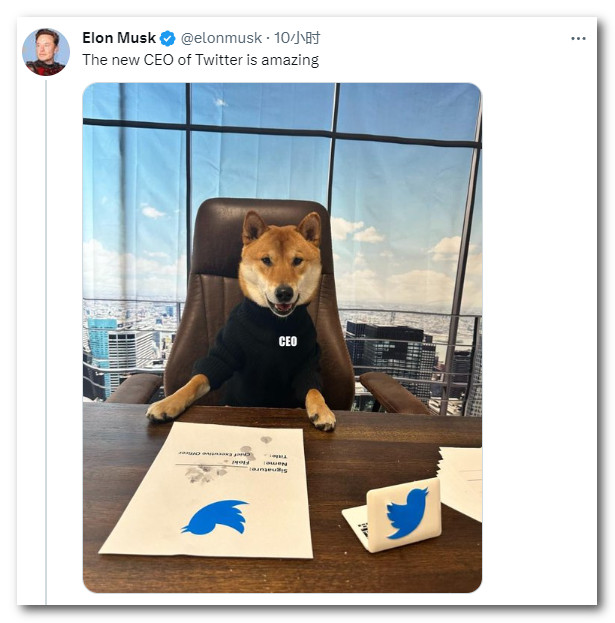Open the 10小时 timestamp link
The width and height of the screenshot is (615, 623).
(297, 38)
